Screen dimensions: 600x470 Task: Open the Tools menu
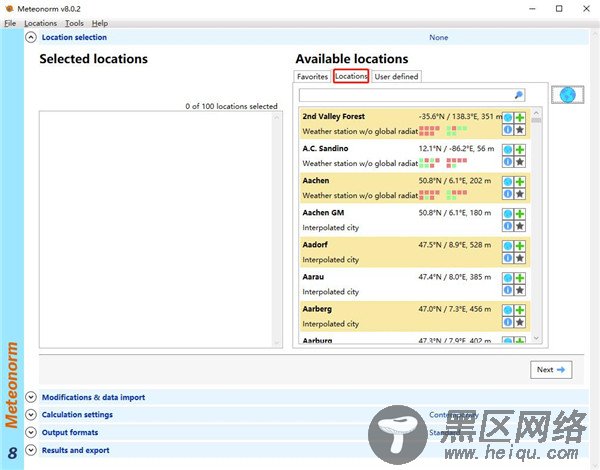click(74, 23)
